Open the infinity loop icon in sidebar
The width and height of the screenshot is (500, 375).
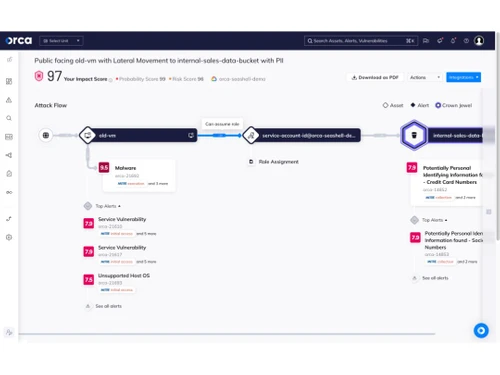pos(9,192)
